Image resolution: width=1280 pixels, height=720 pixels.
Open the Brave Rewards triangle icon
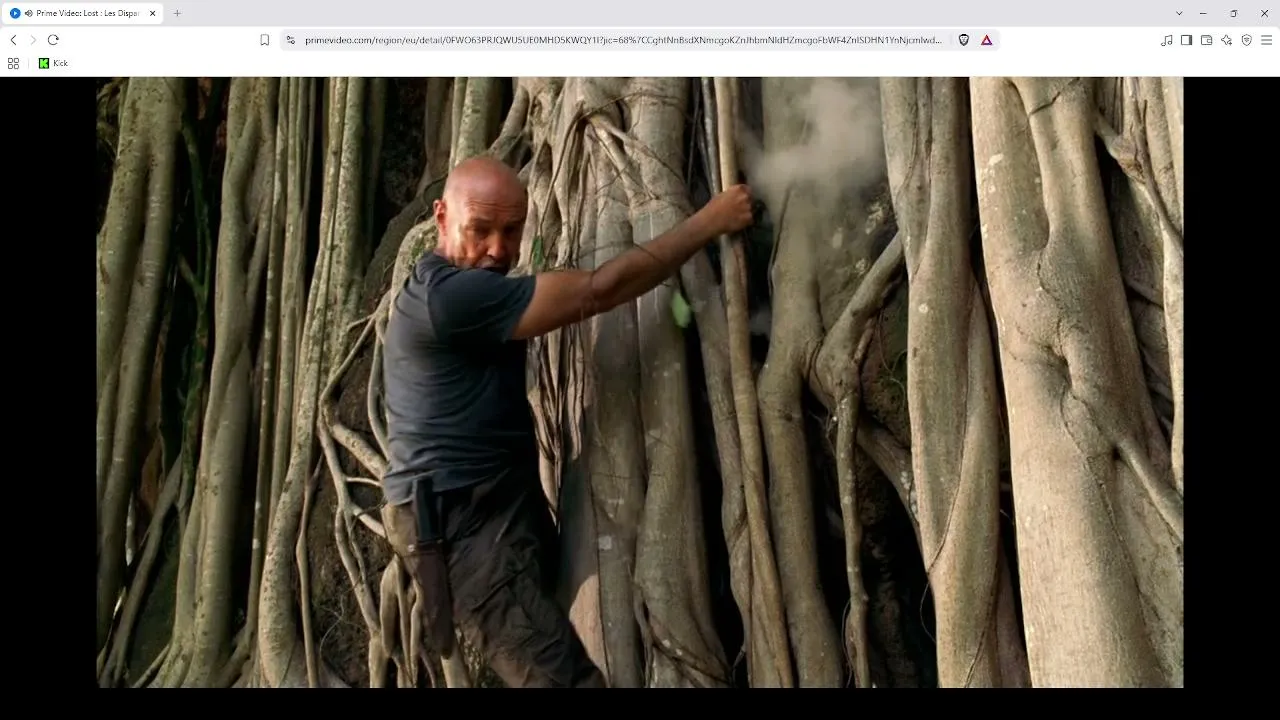coord(987,40)
